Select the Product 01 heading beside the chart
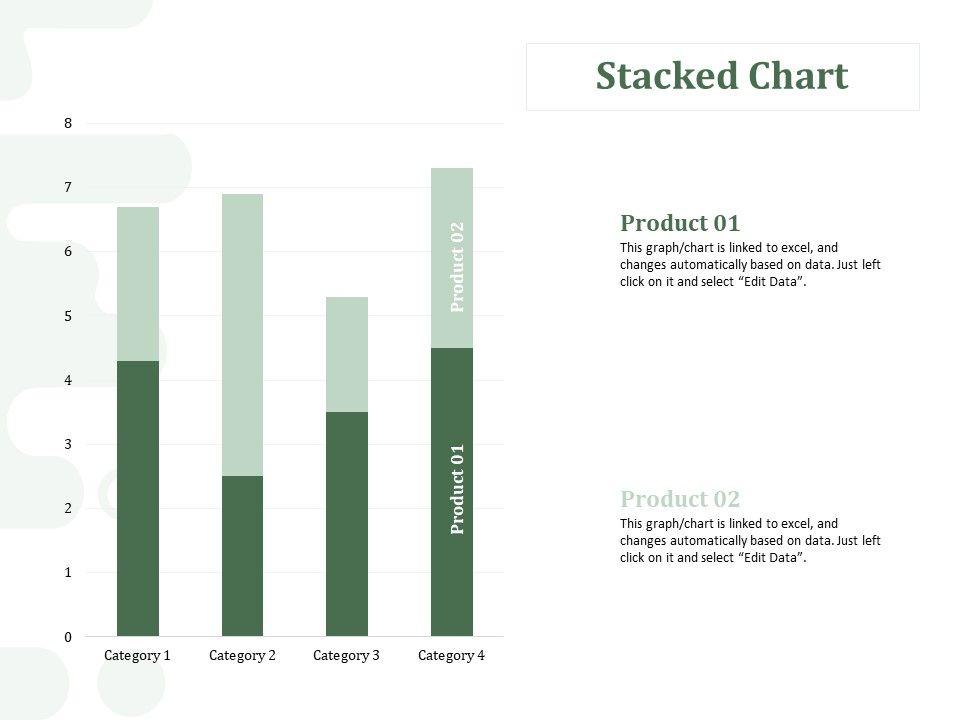Screen dimensions: 960x720 click(x=680, y=223)
